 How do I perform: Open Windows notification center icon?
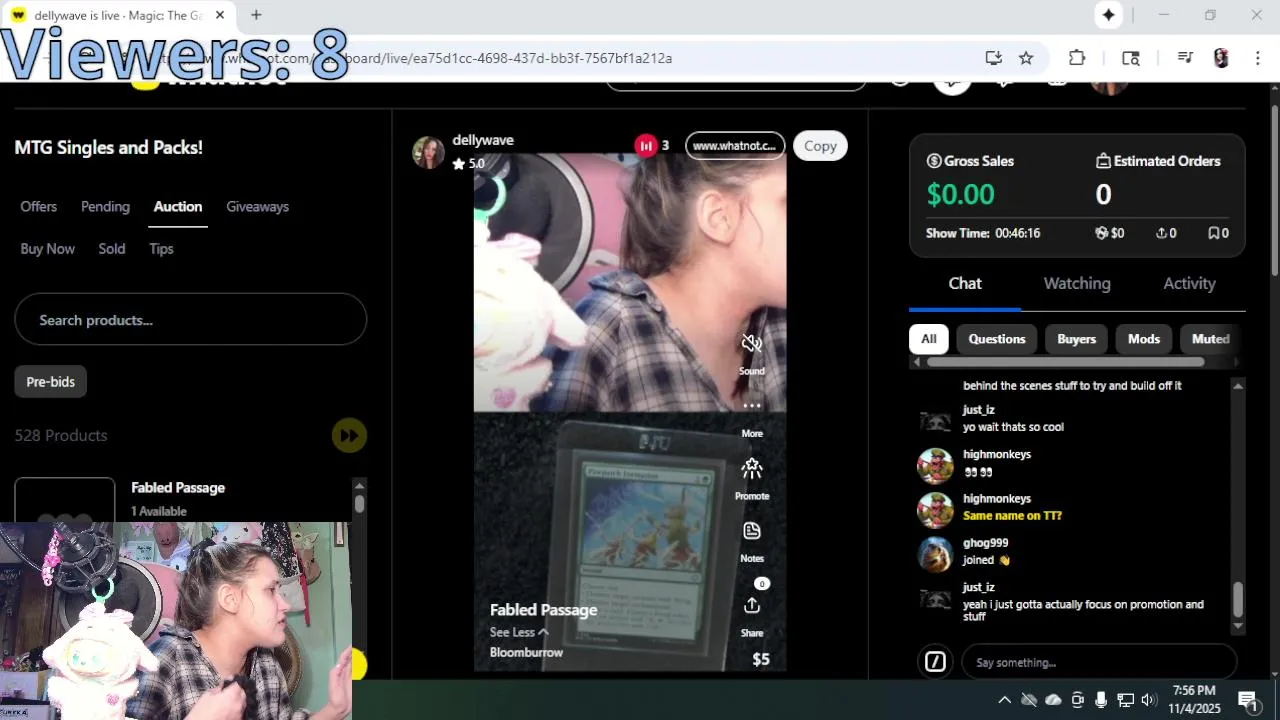(1248, 700)
